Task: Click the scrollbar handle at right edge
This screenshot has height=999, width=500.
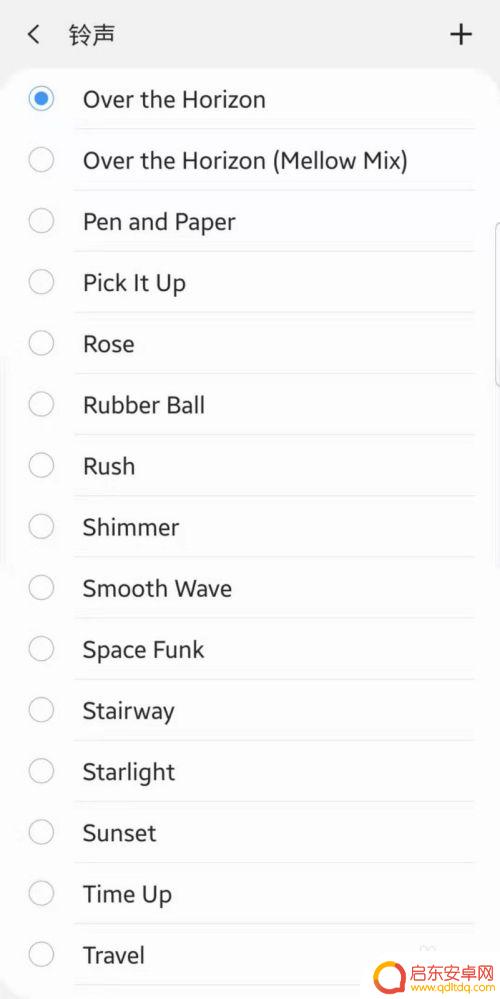Action: point(497,304)
